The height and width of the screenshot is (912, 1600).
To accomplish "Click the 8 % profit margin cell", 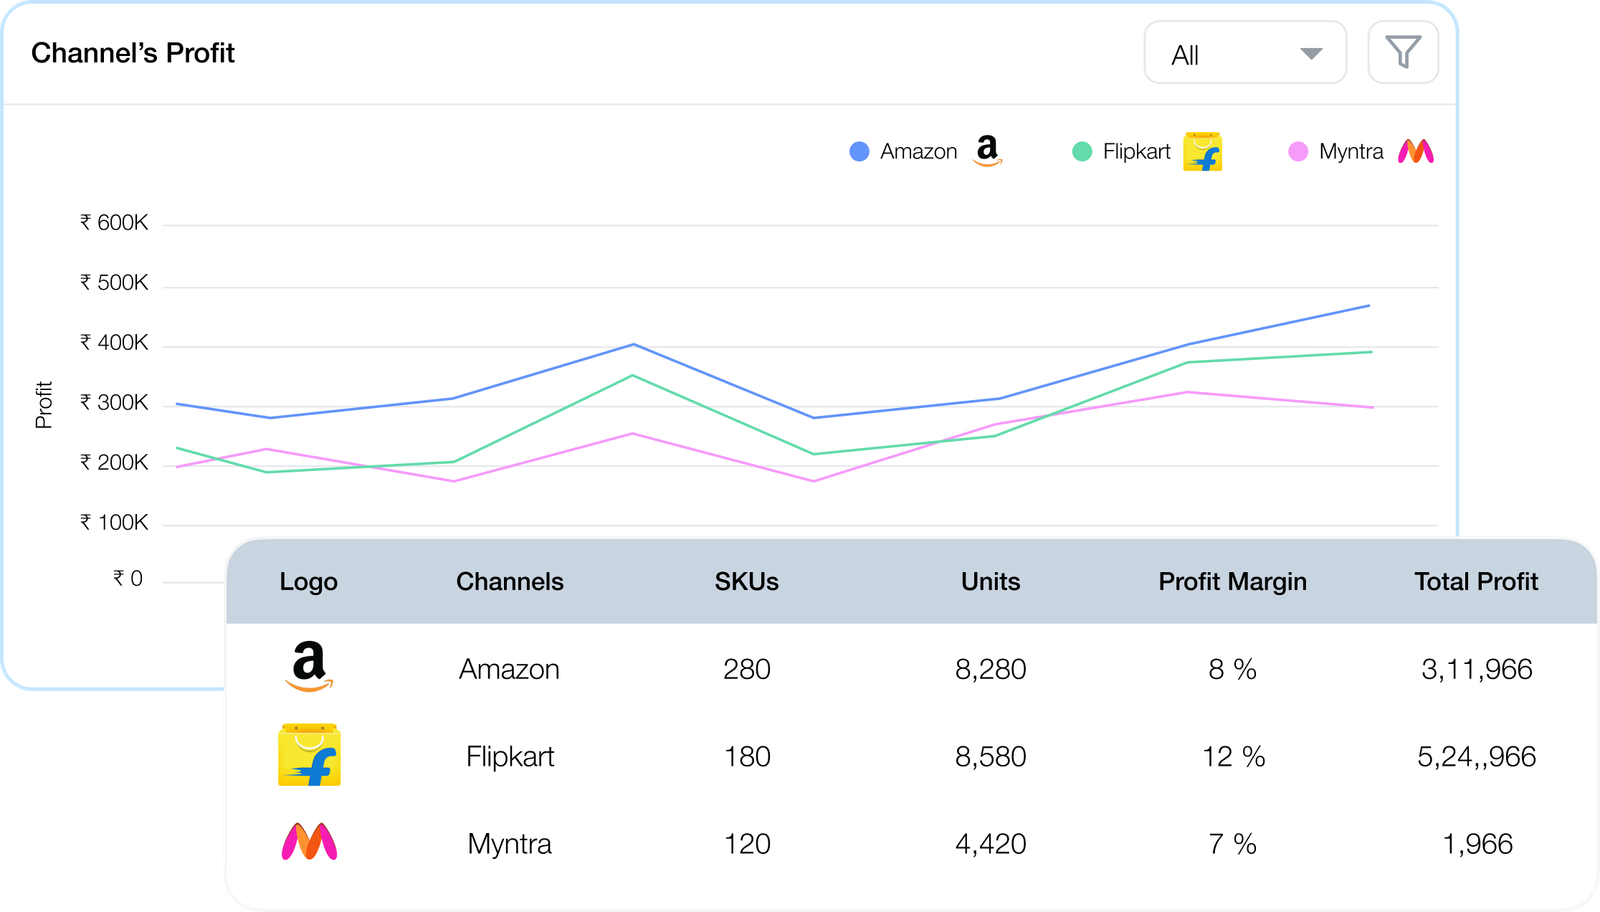I will 1232,669.
